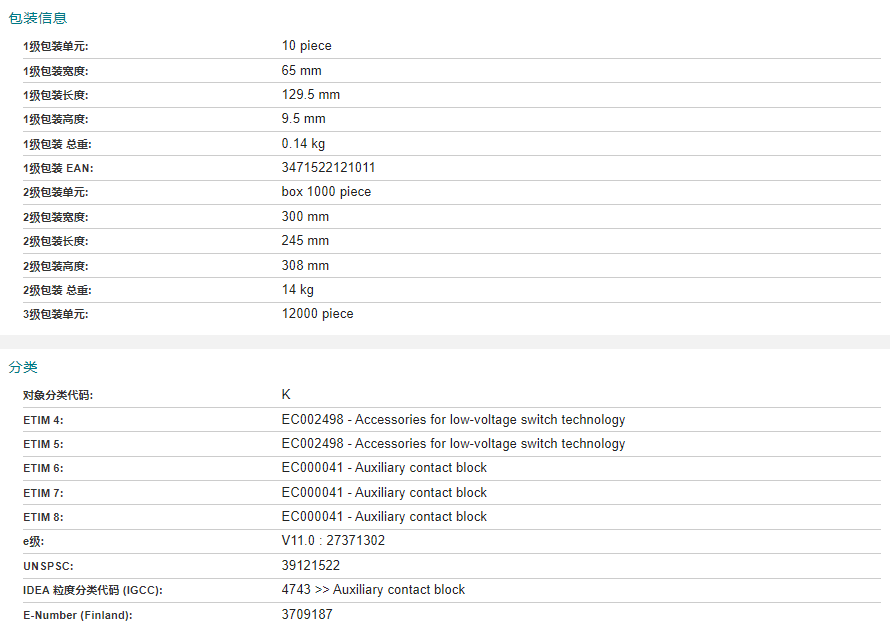Select the ETIM 5 classification value
Image resolution: width=890 pixels, height=635 pixels.
click(453, 444)
